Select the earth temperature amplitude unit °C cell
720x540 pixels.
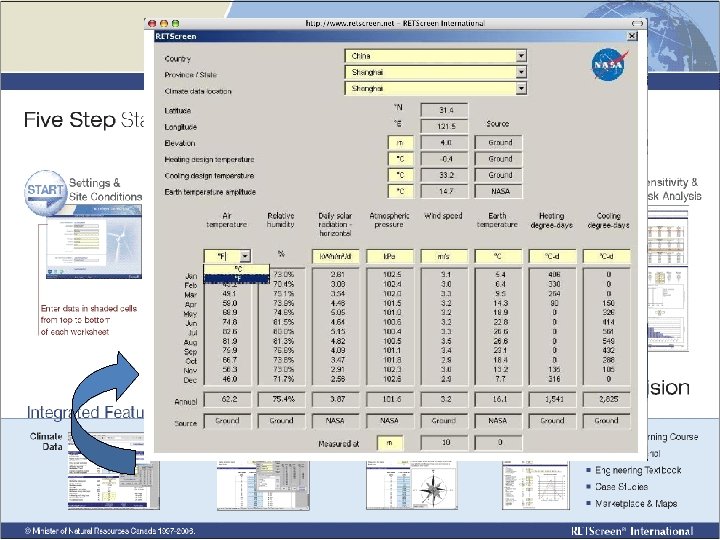pos(400,191)
